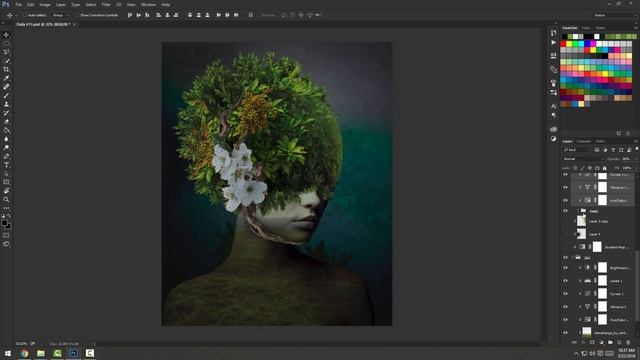
Task: Select the Lasso tool
Action: pos(6,52)
